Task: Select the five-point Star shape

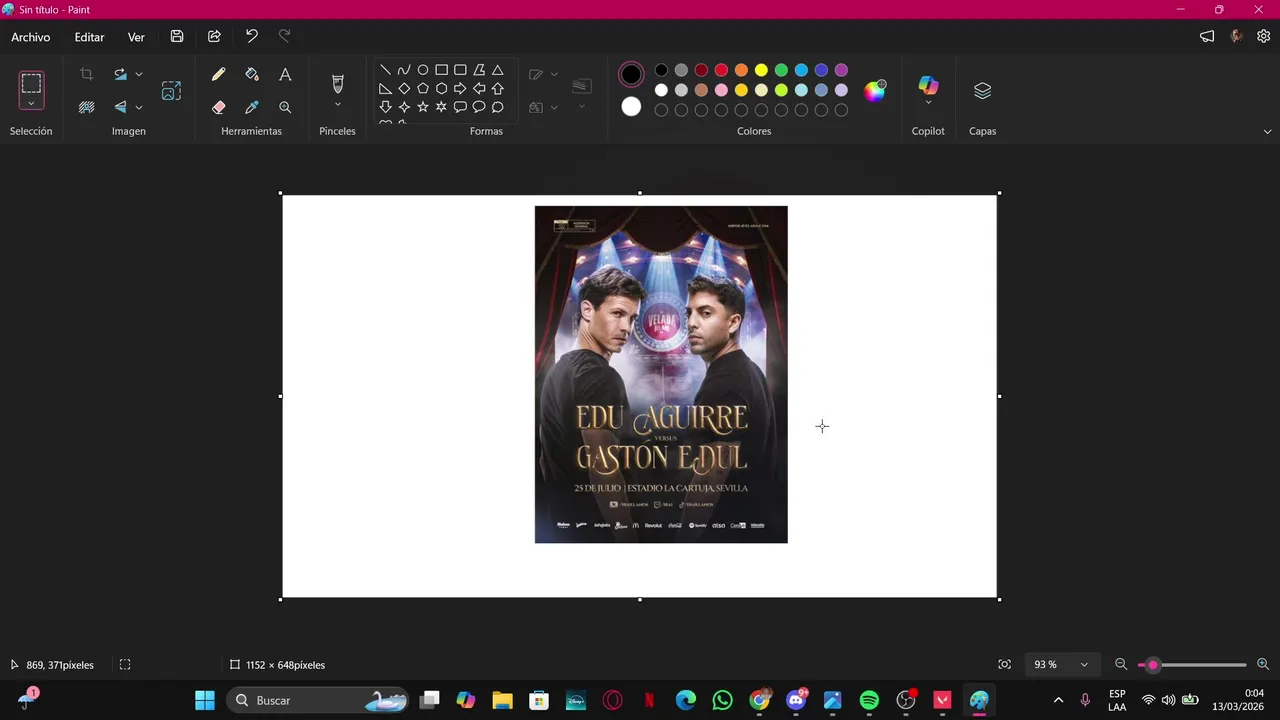Action: (423, 107)
